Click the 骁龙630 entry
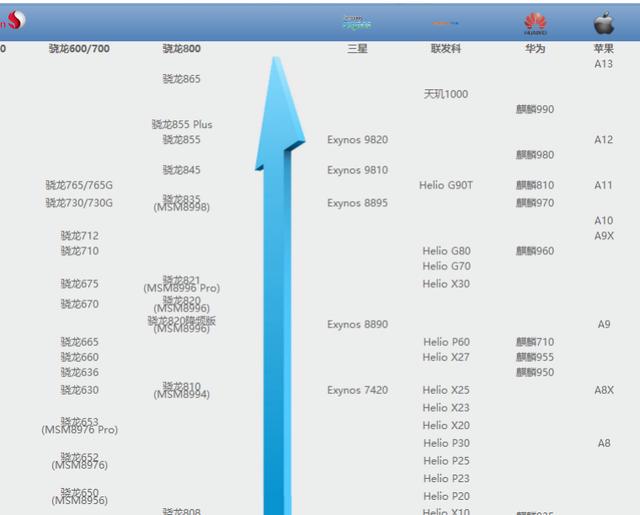 pyautogui.click(x=80, y=390)
